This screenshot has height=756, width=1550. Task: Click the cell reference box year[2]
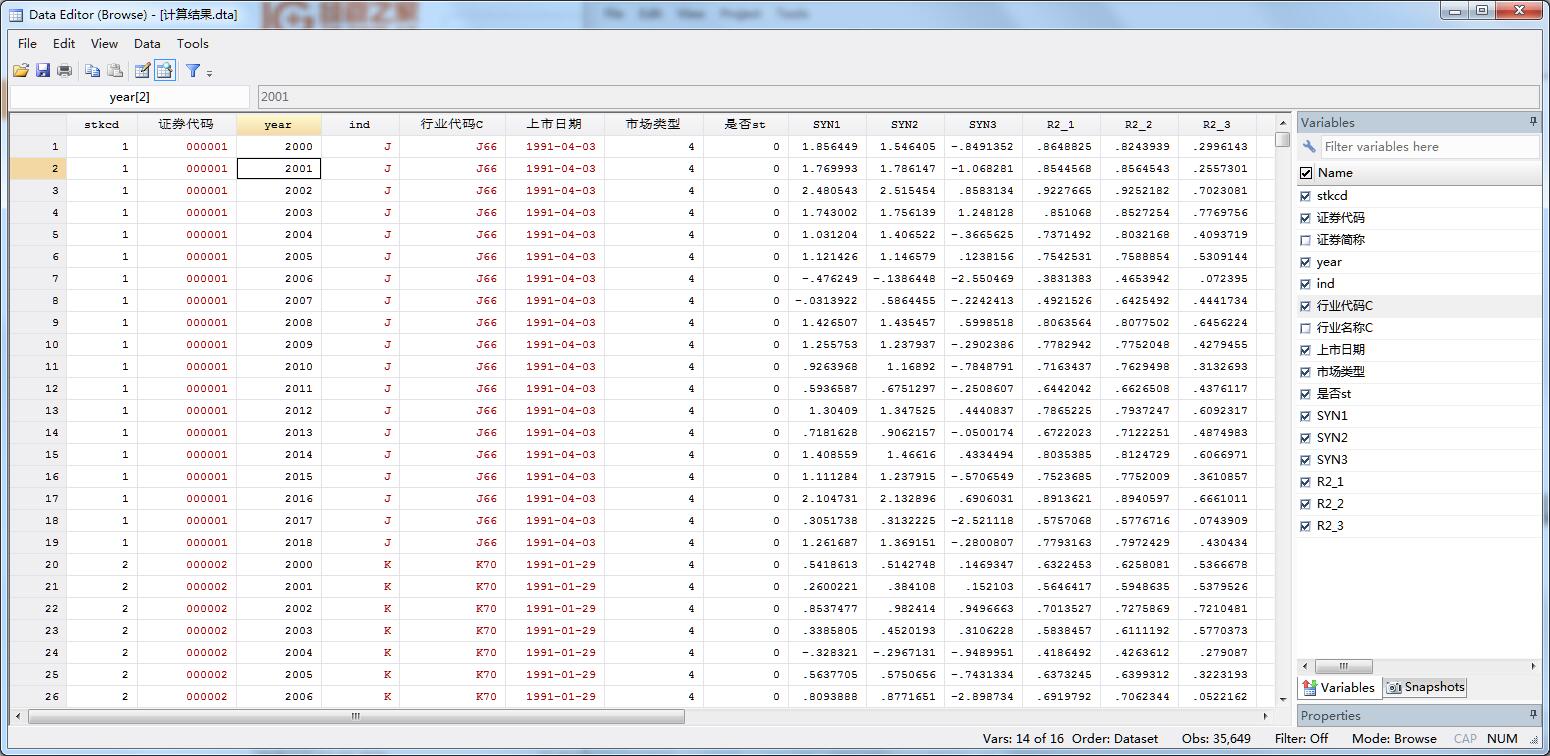[x=129, y=97]
